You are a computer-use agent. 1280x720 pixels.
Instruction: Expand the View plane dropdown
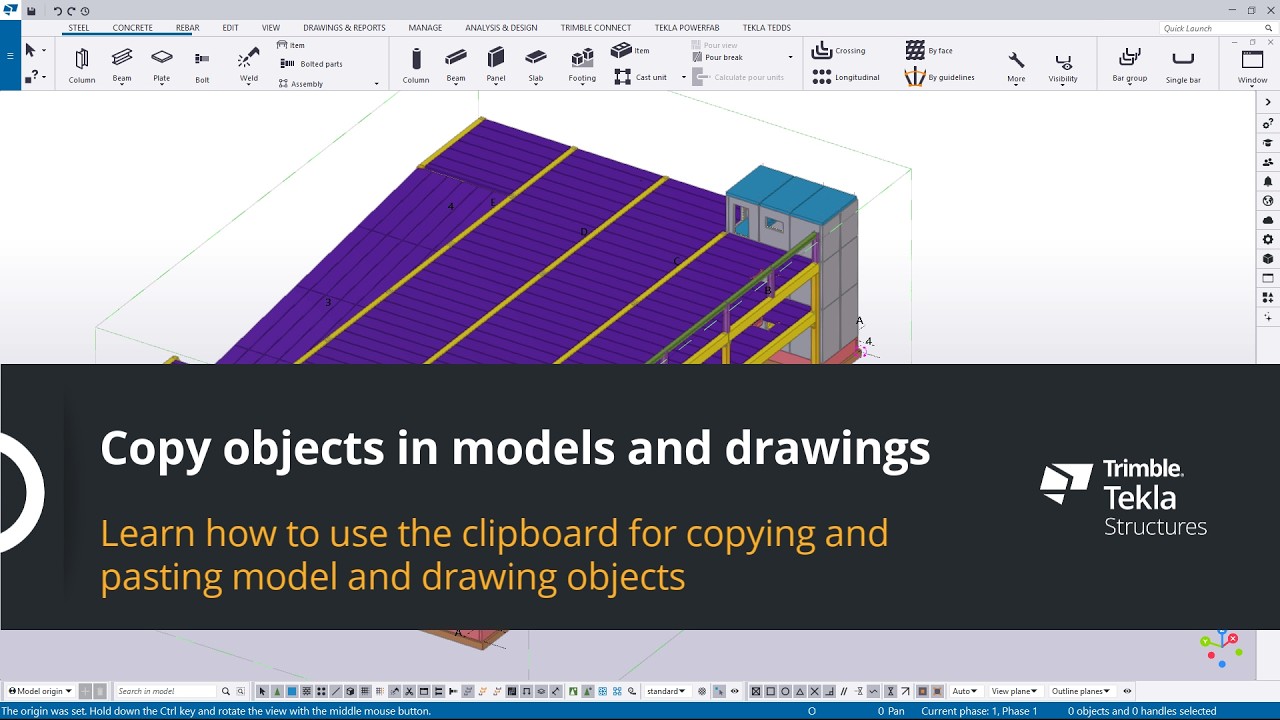coord(1015,691)
